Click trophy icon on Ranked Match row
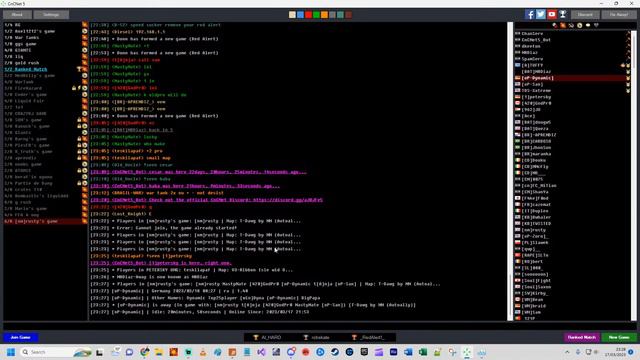640x360 pixels. pyautogui.click(x=80, y=69)
